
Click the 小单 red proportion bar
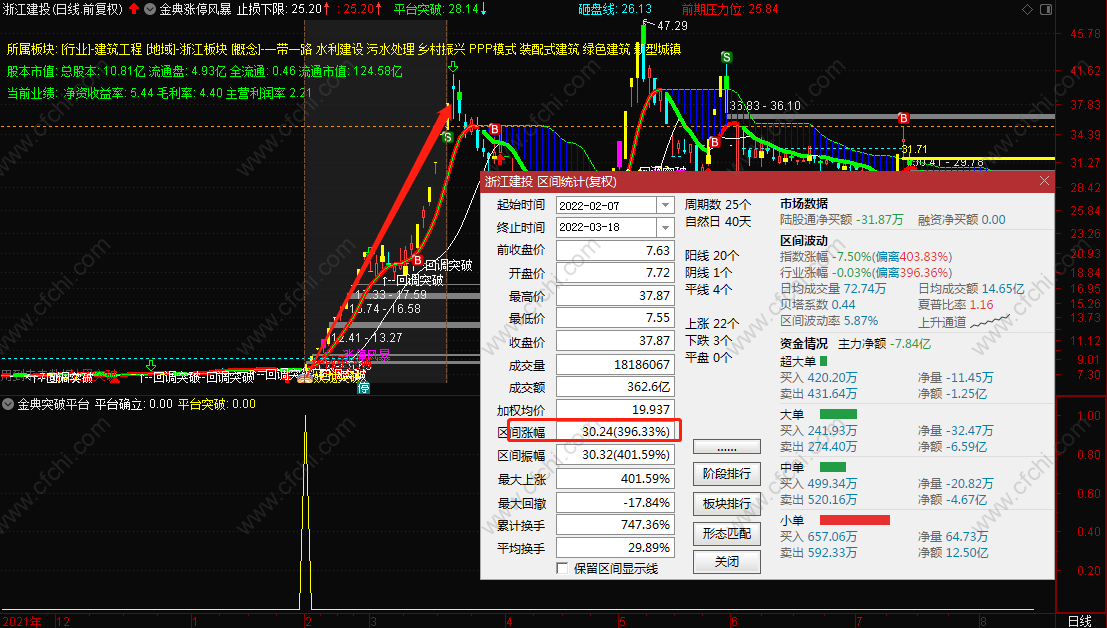pos(855,520)
